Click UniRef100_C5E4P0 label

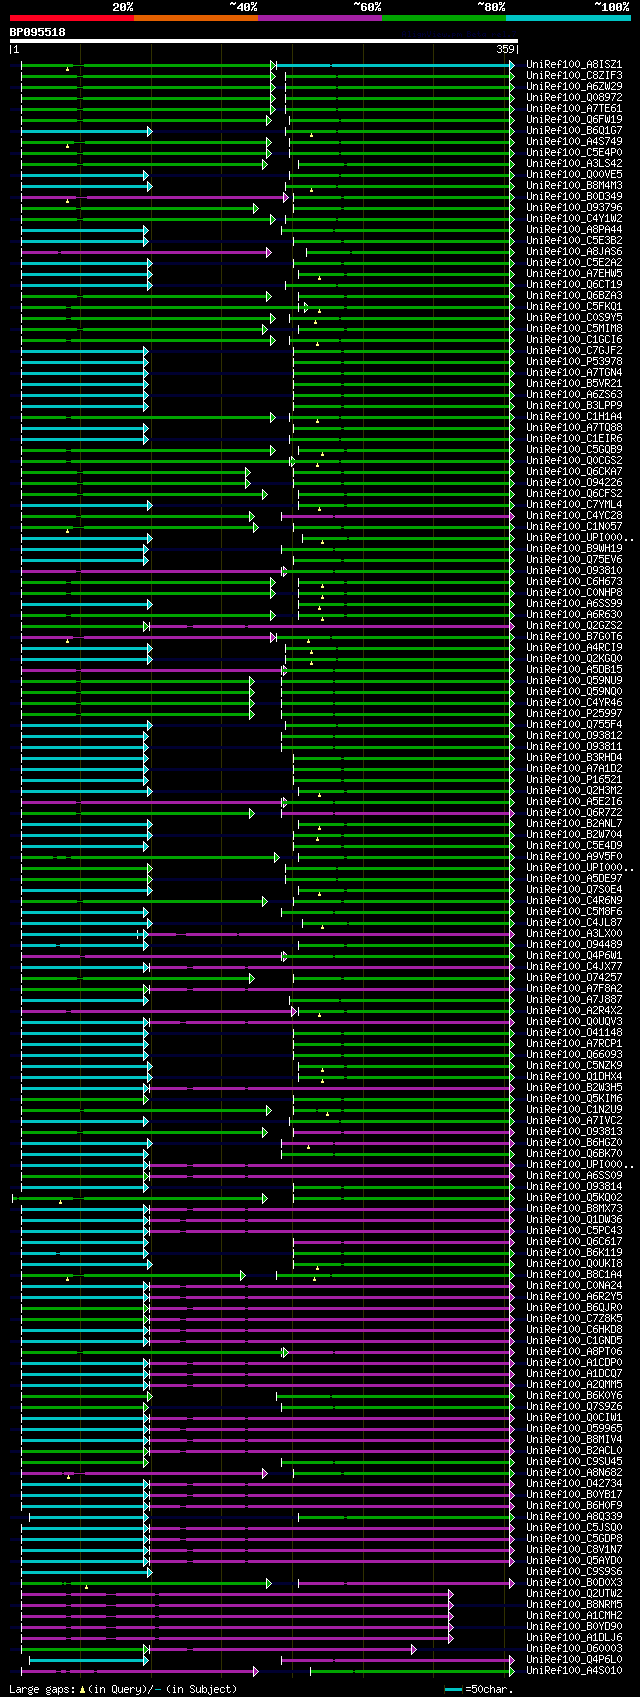click(574, 152)
